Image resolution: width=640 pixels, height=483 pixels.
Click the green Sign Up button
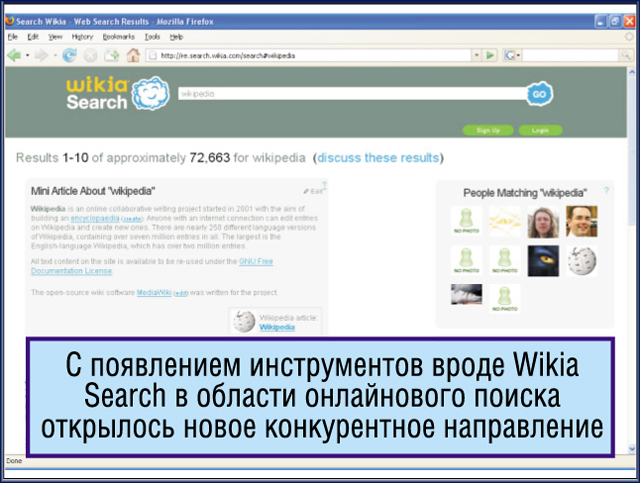pyautogui.click(x=488, y=130)
